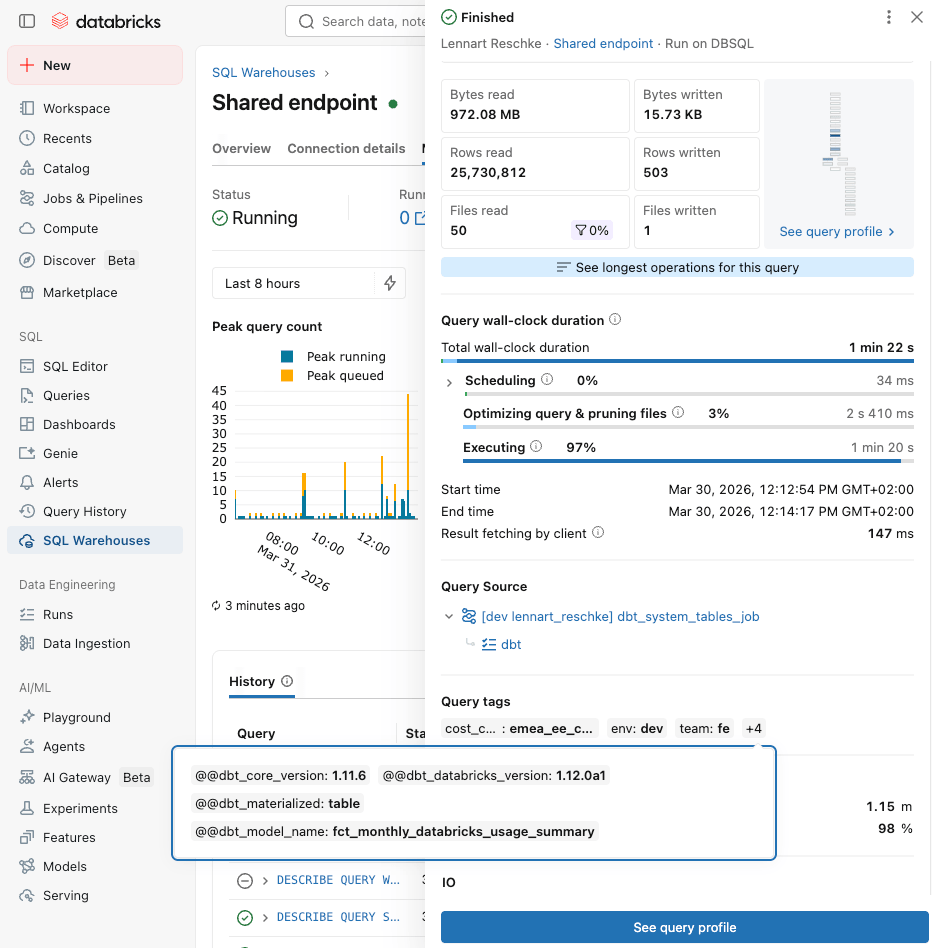The image size is (932, 948).
Task: Click the files pruned 0% filter badge
Action: click(592, 230)
